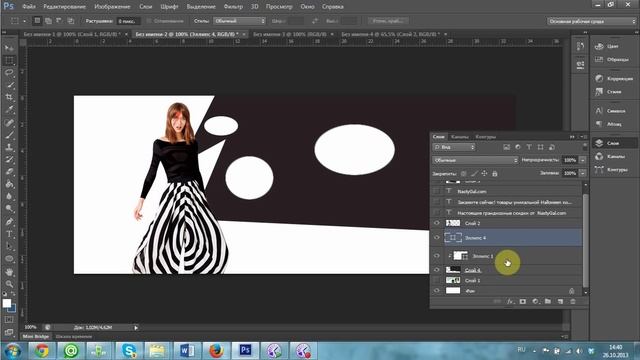640x360 pixels.
Task: Toggle the Сглаживание anti-alias checkbox
Action: (149, 20)
